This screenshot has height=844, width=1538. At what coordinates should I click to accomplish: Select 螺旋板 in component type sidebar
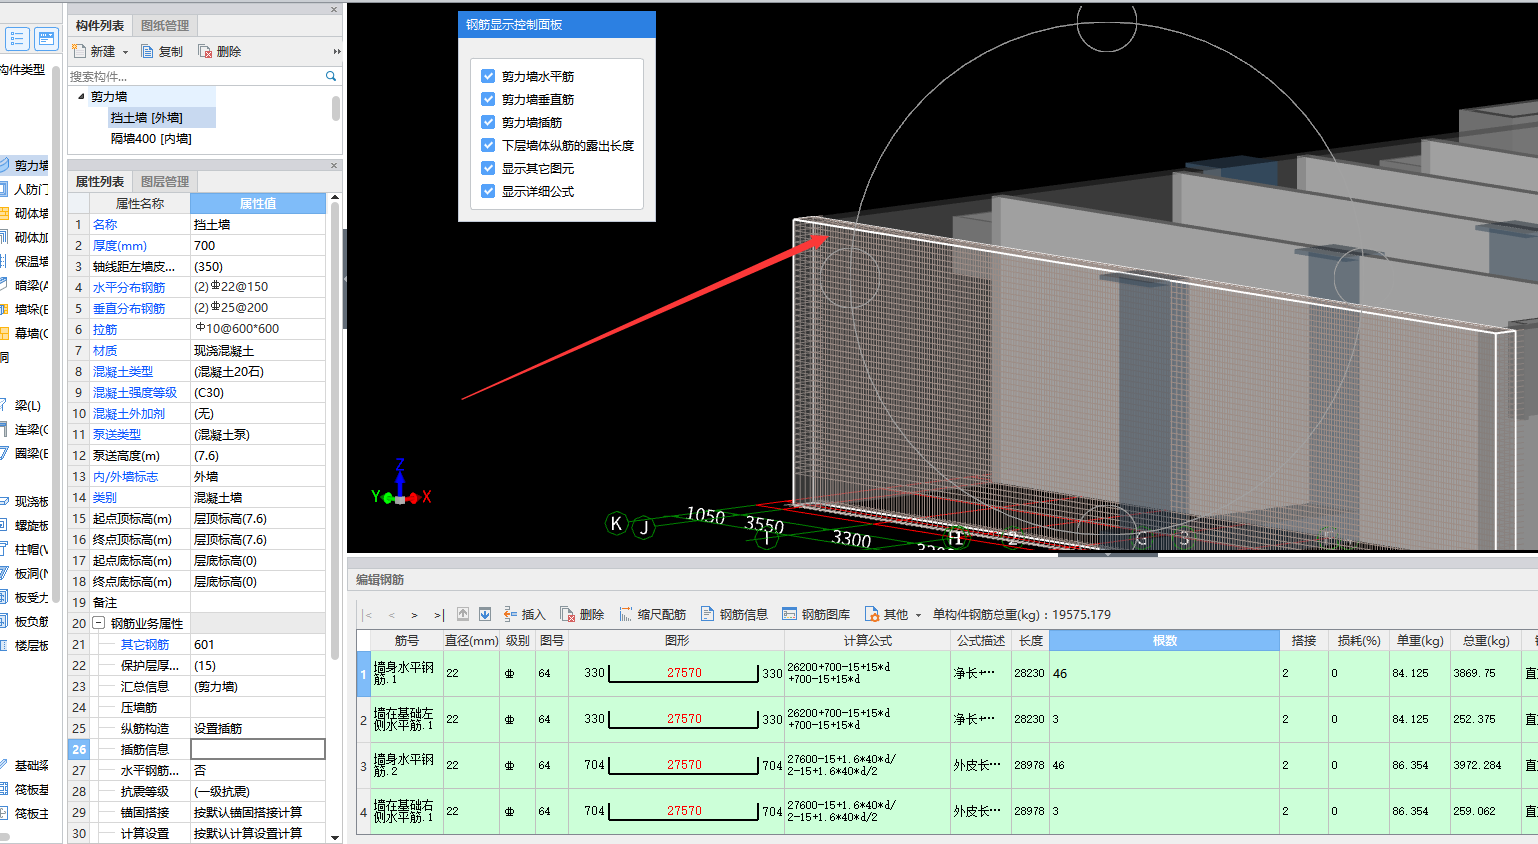(25, 525)
